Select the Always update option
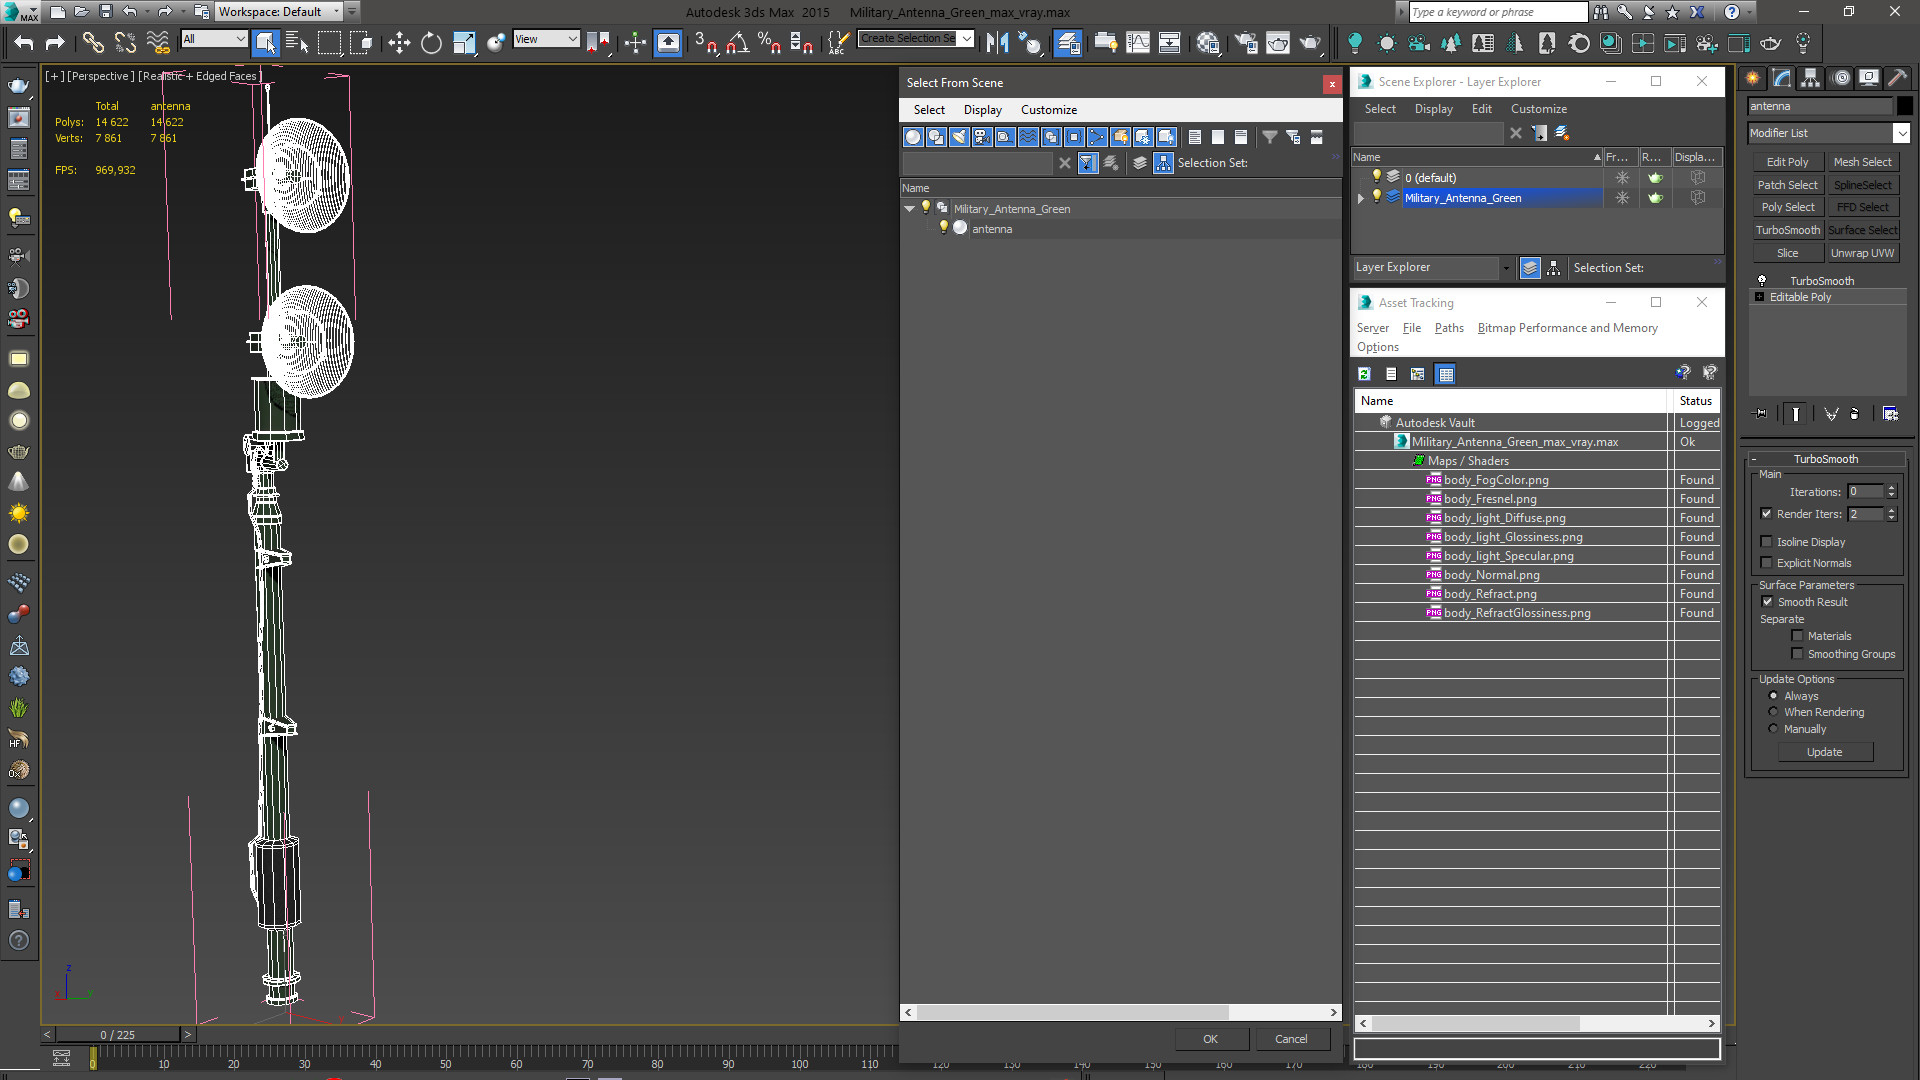Viewport: 1920px width, 1080px height. 1774,696
